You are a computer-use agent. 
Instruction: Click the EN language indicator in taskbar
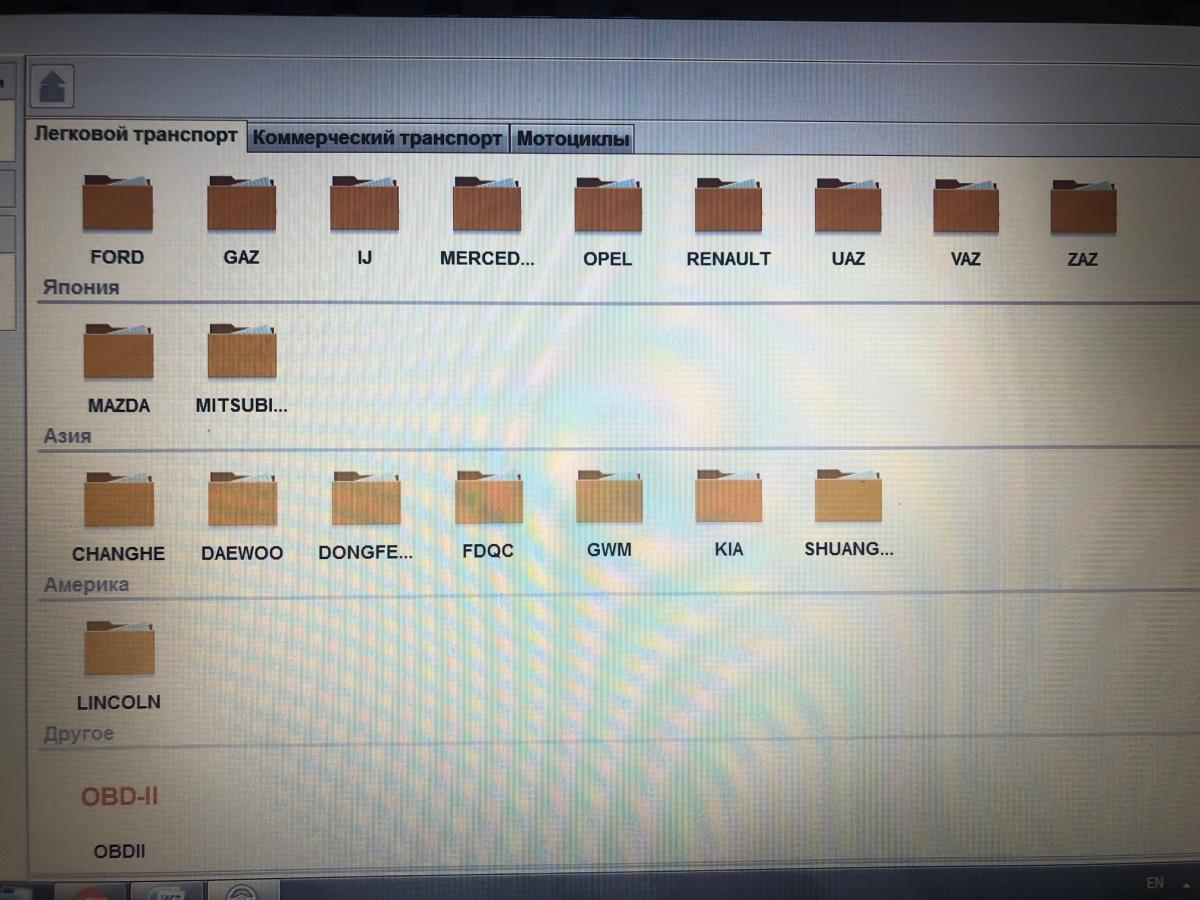pos(1155,883)
